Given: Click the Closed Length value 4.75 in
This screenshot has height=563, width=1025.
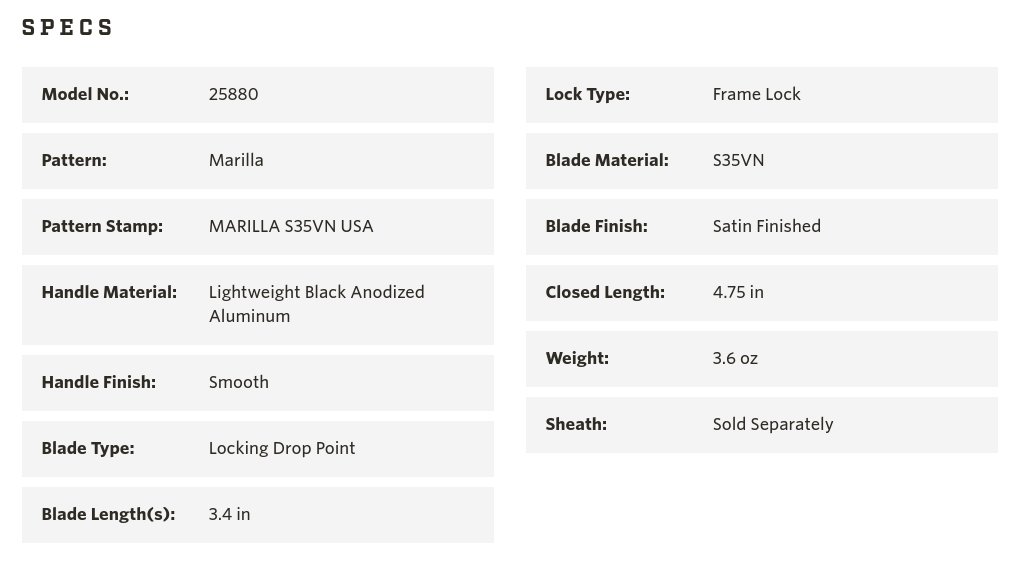Looking at the screenshot, I should point(738,292).
